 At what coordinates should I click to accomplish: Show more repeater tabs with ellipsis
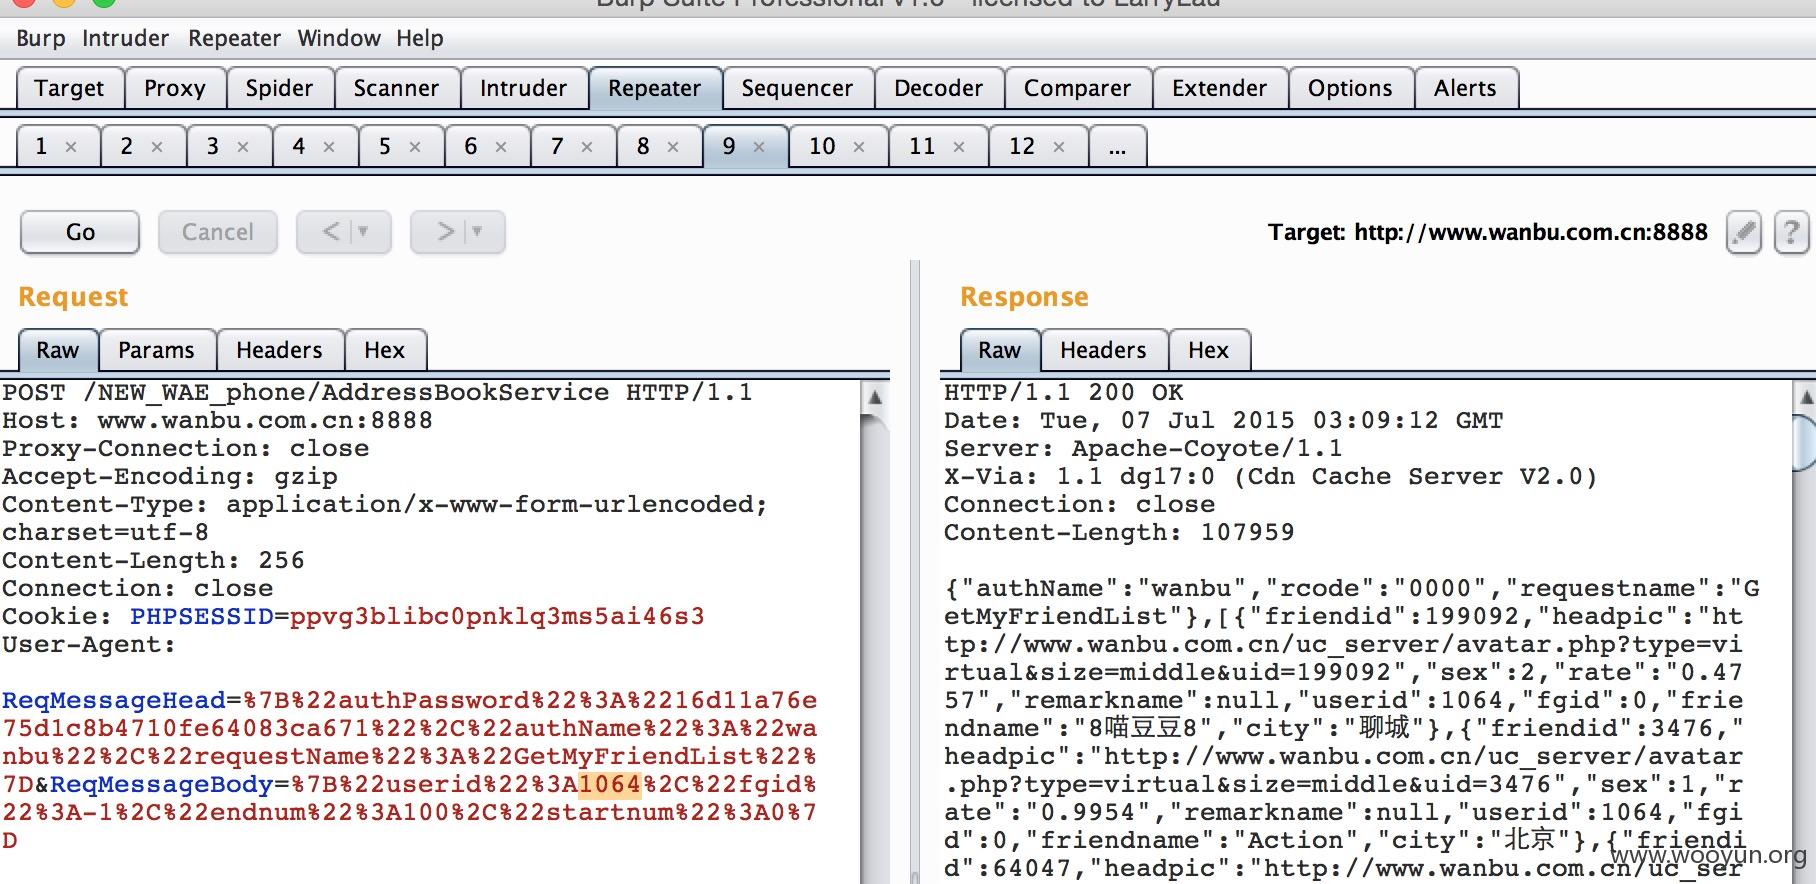click(1117, 146)
